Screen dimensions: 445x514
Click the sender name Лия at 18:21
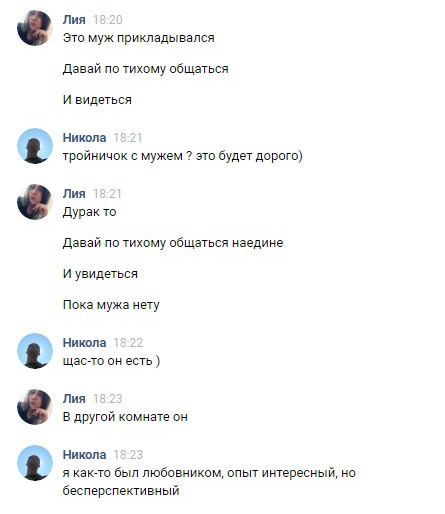tap(74, 194)
